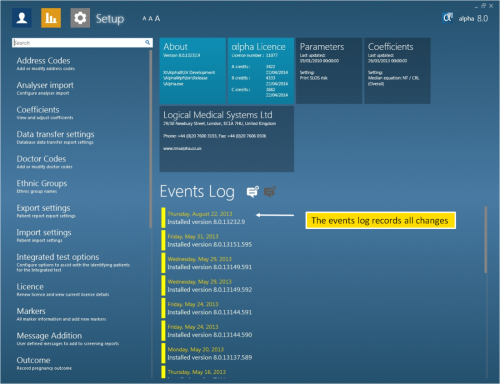Select event Installed version 8.0.13144.590
500x384 pixels.
tap(206, 331)
